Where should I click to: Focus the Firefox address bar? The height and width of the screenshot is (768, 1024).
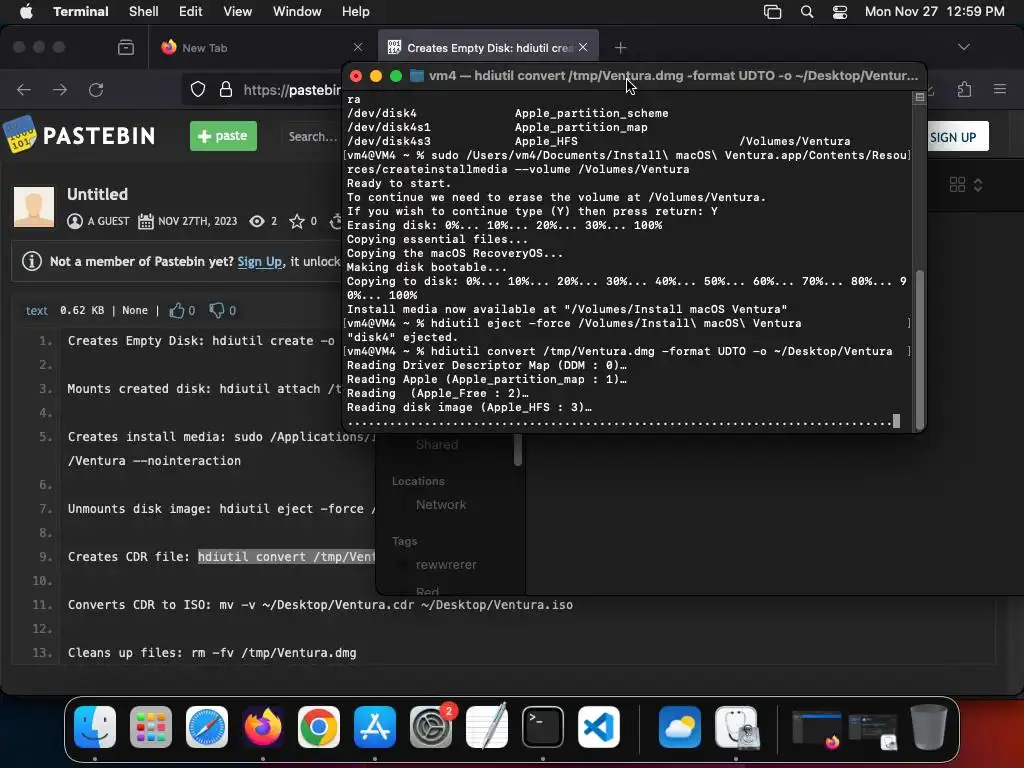pyautogui.click(x=291, y=89)
